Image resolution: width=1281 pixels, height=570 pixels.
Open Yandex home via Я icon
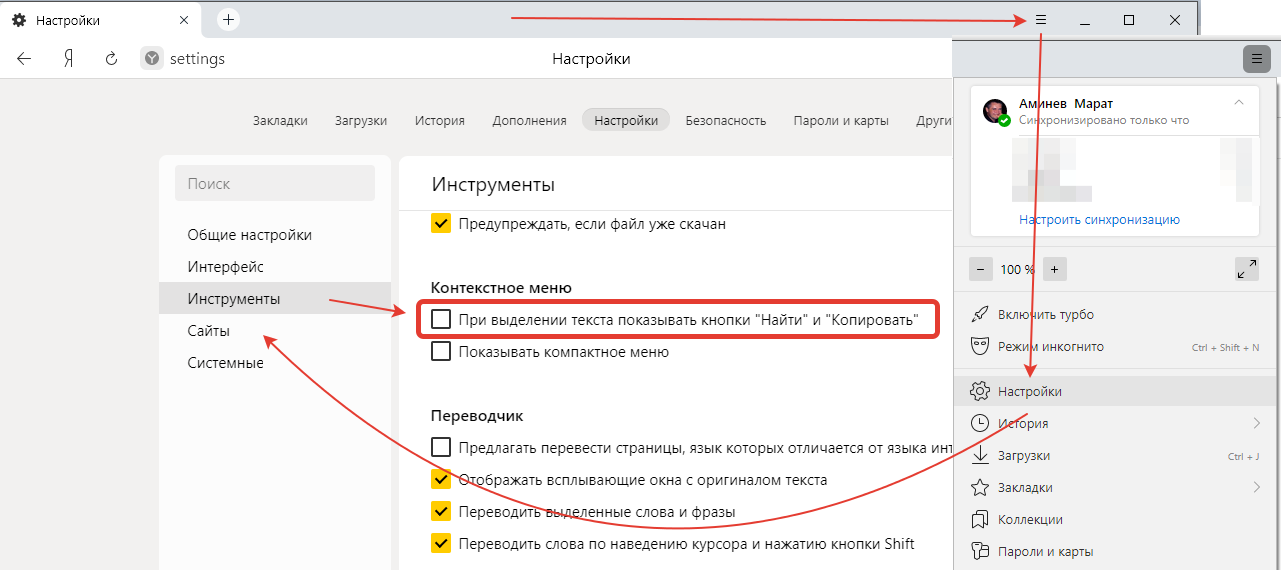[x=68, y=59]
